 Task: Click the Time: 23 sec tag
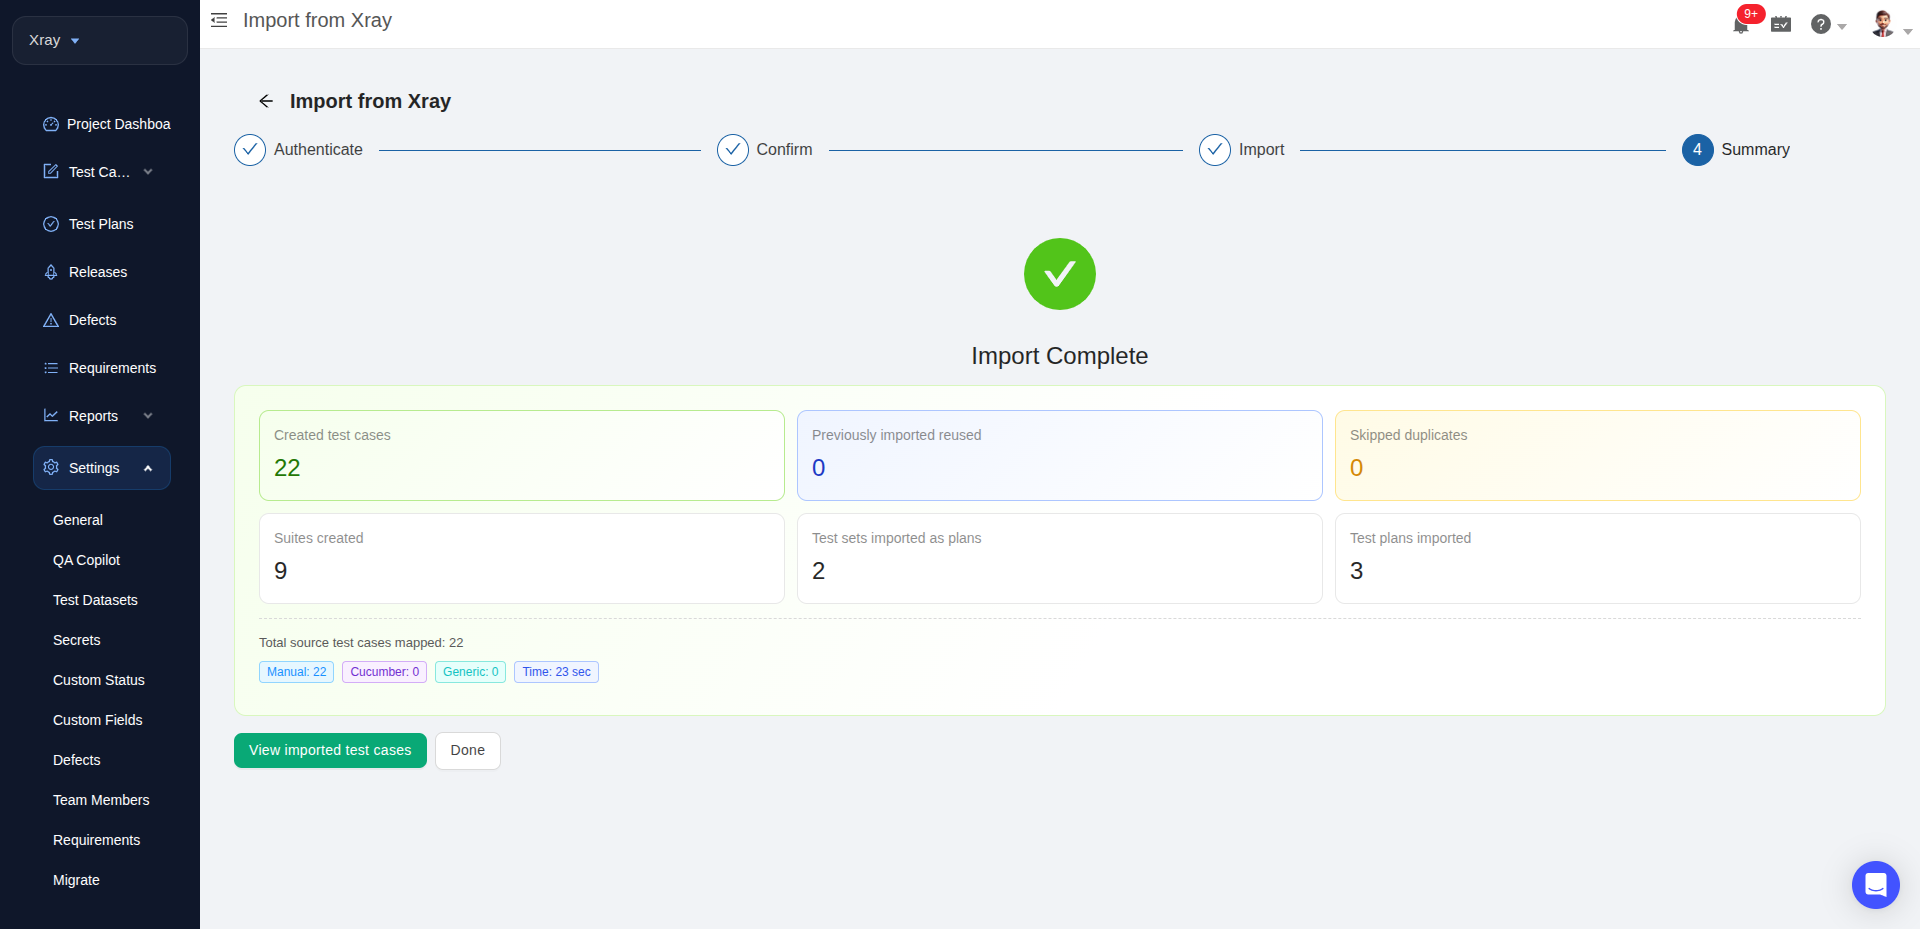click(x=556, y=672)
